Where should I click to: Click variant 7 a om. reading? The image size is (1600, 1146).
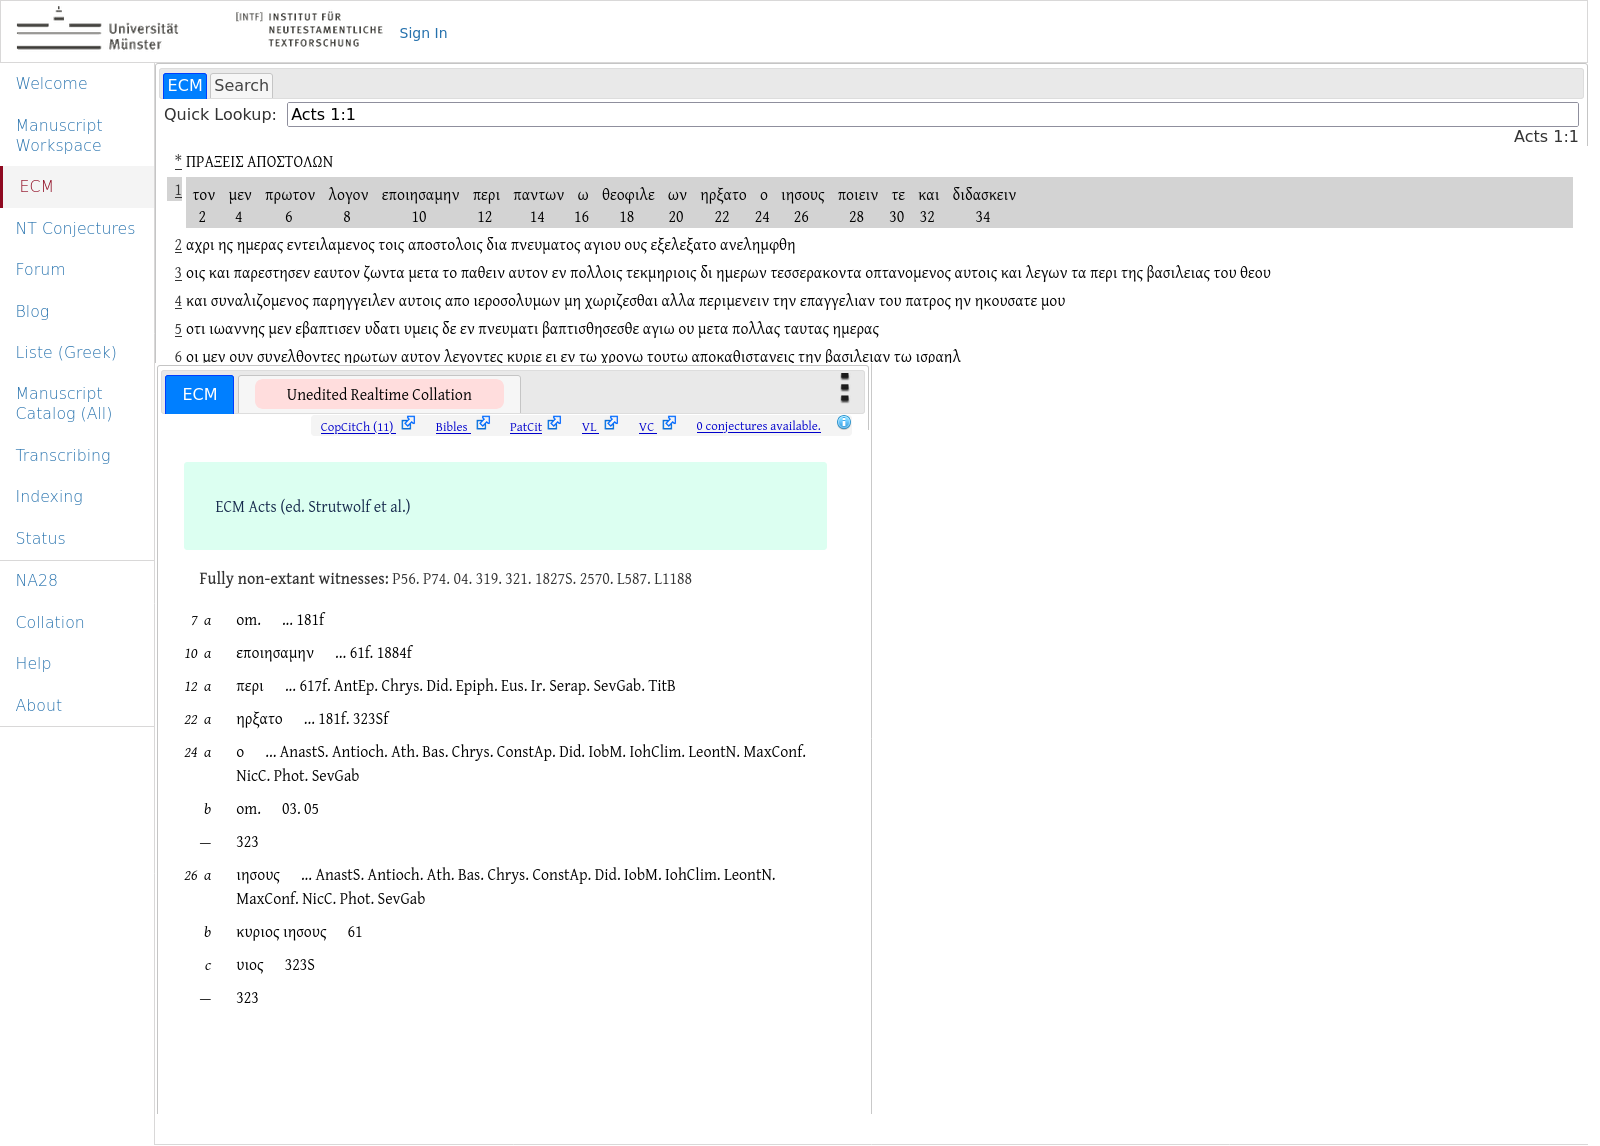(248, 620)
